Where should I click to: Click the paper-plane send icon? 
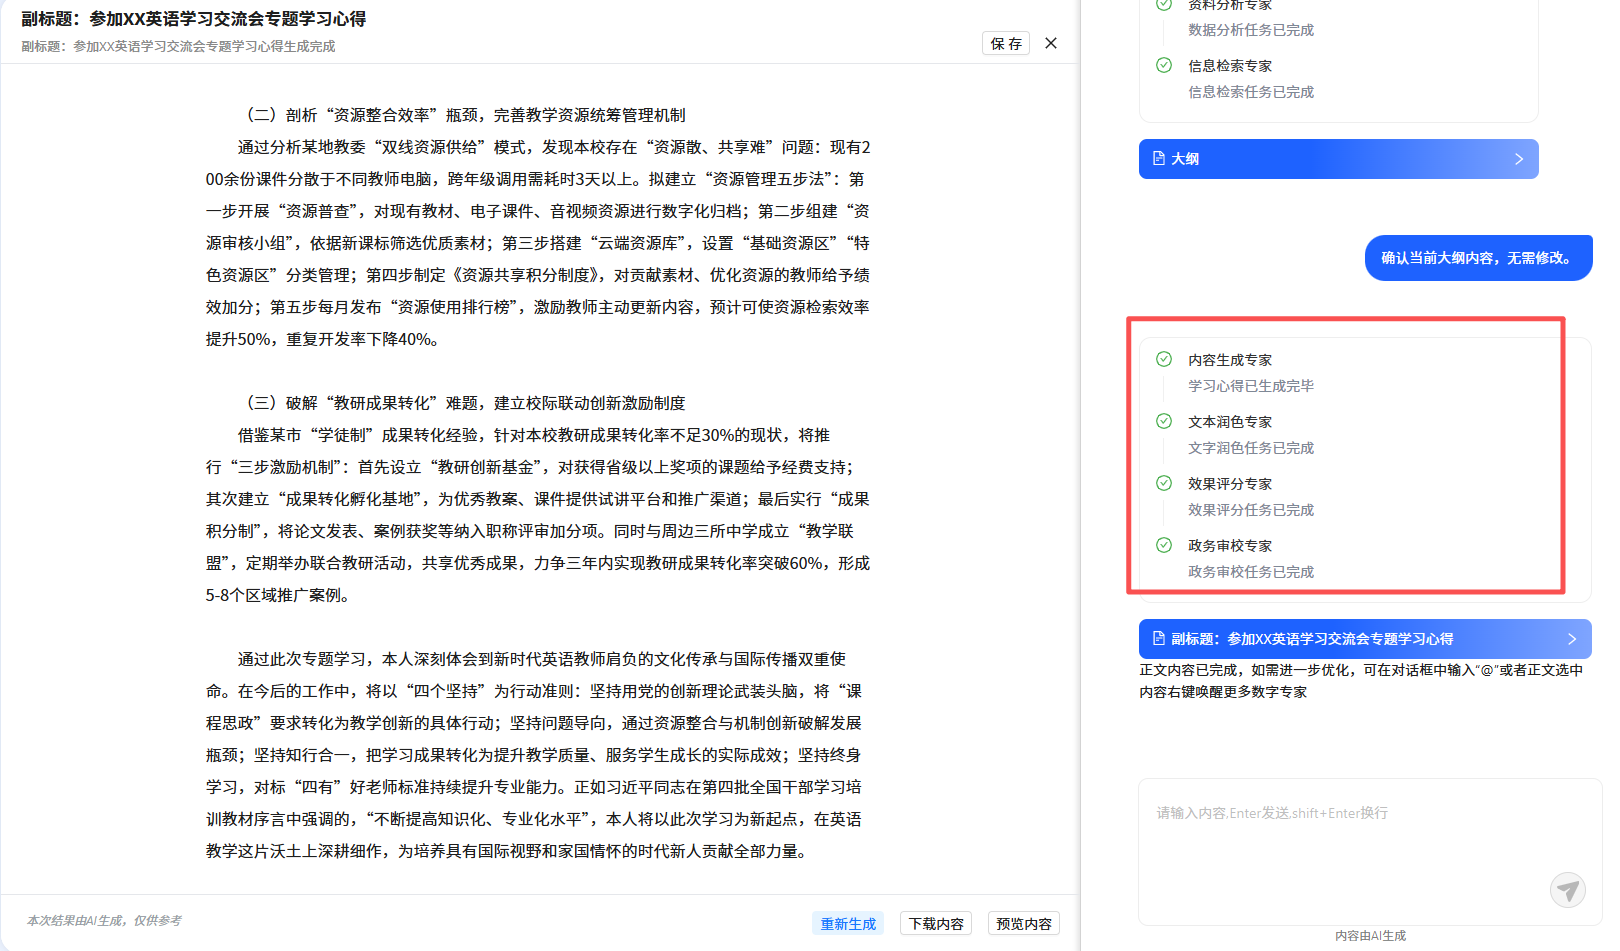click(x=1567, y=889)
